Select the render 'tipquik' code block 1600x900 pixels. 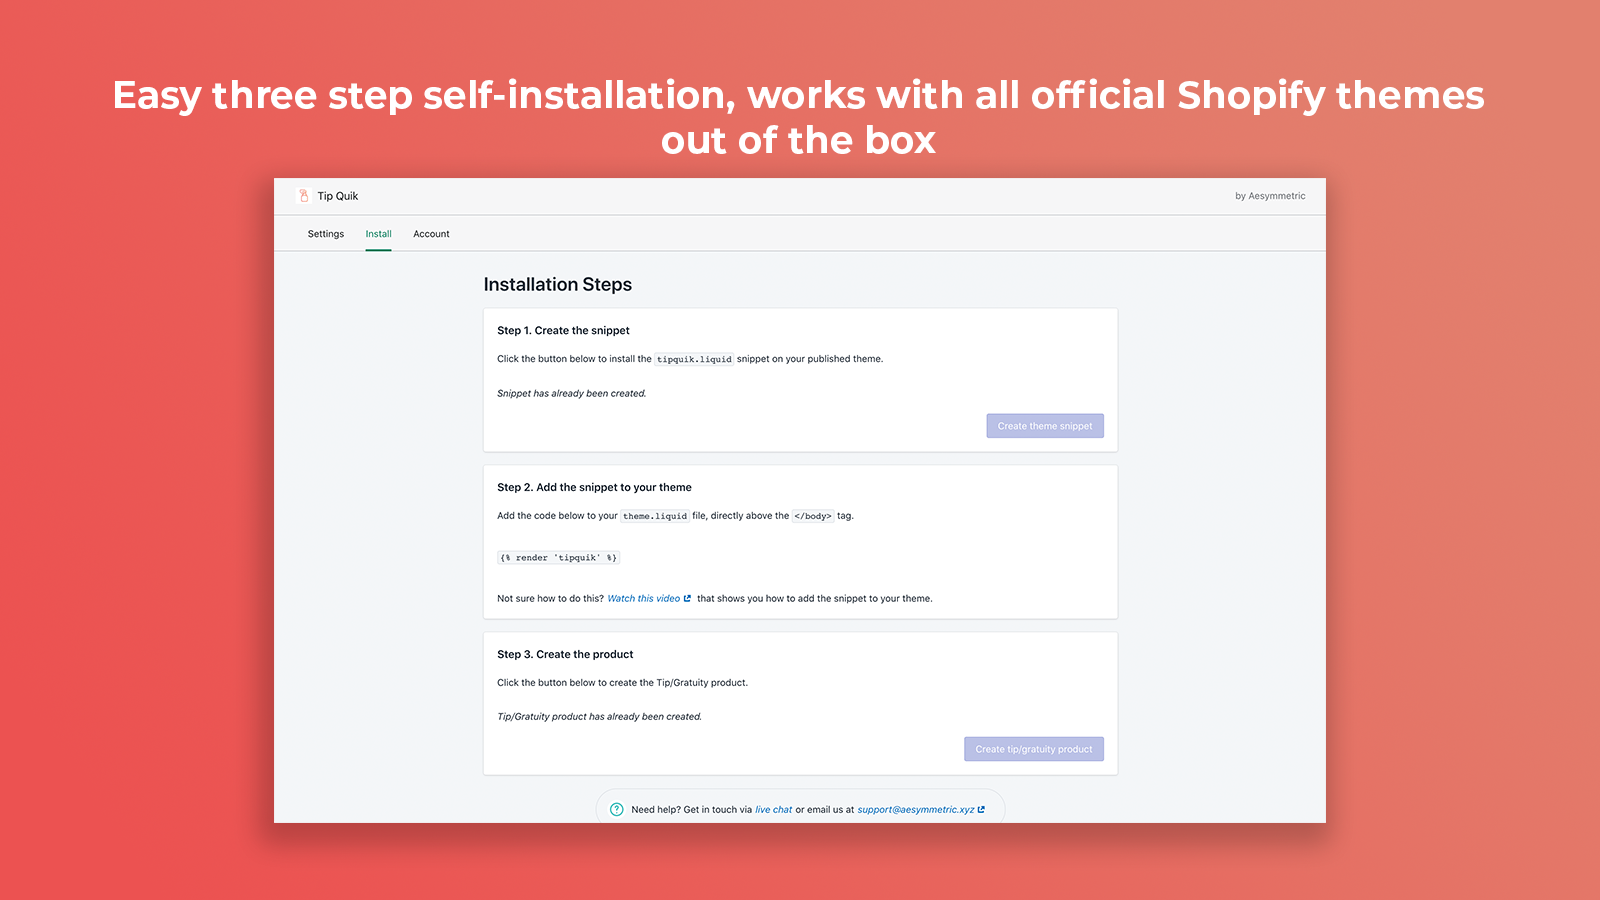[558, 557]
